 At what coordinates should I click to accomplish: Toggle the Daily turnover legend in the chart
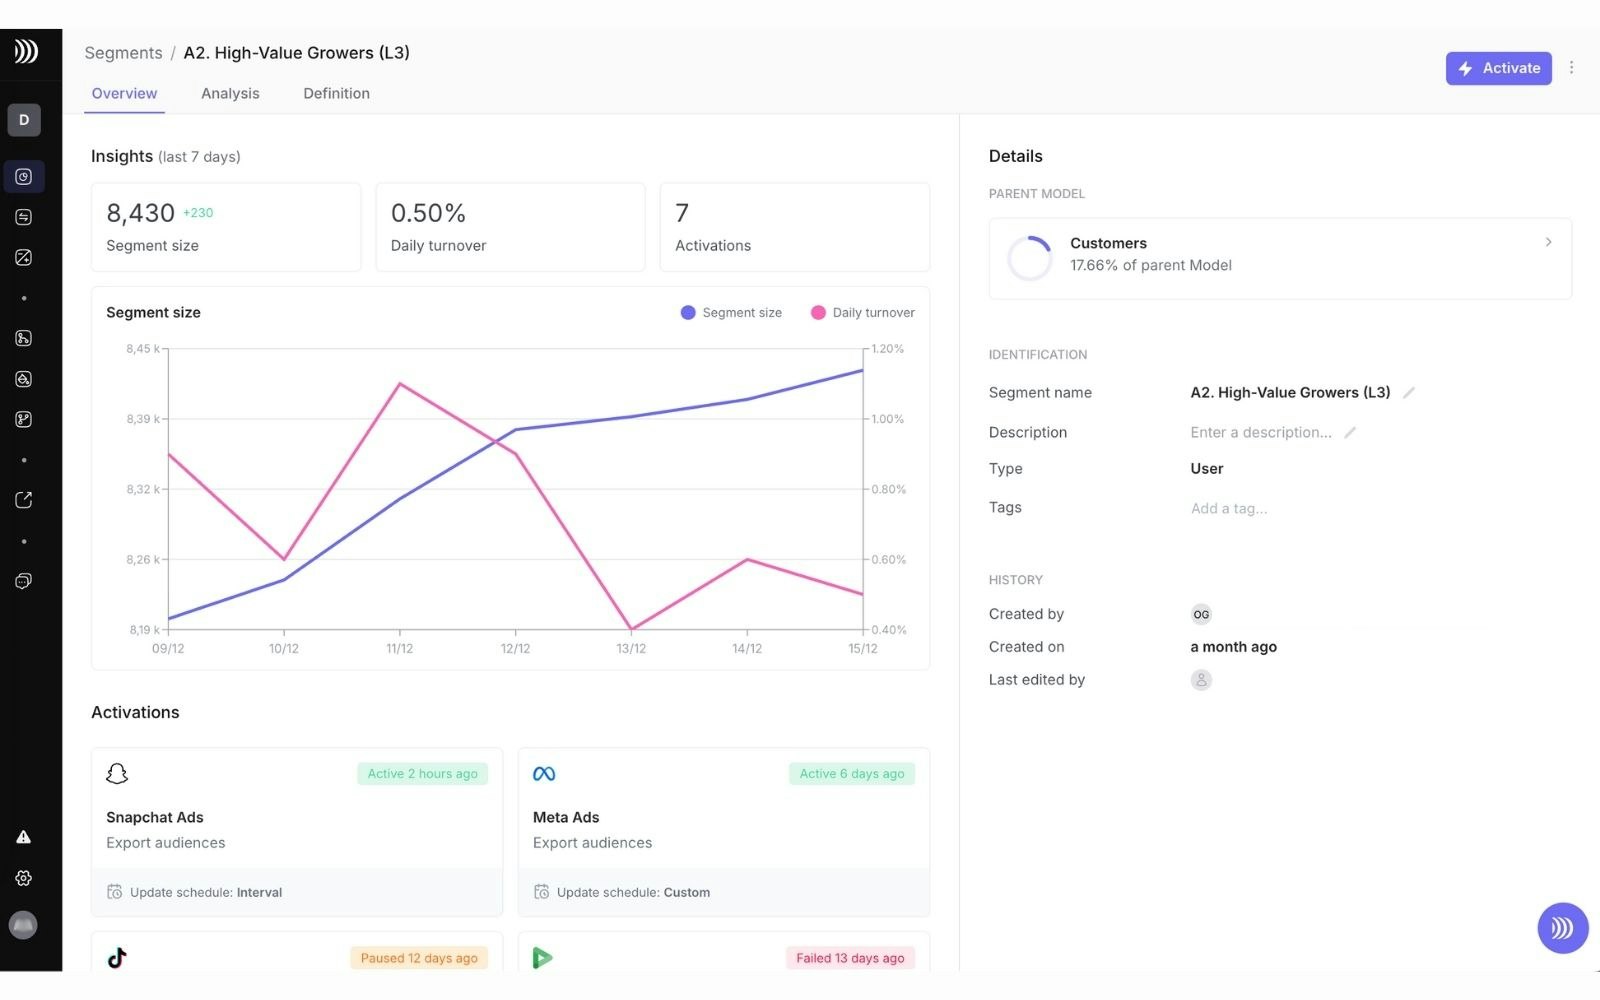tap(861, 312)
